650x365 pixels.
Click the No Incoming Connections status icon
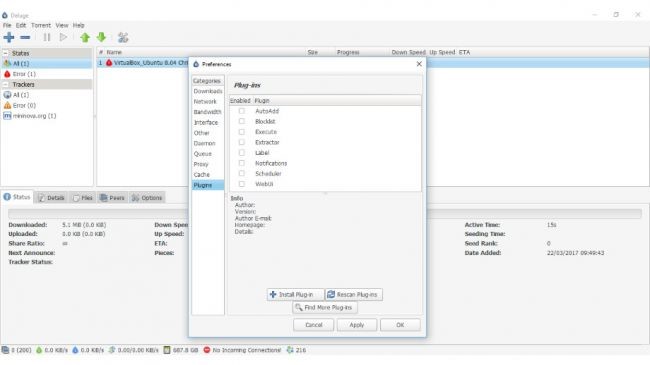point(207,350)
